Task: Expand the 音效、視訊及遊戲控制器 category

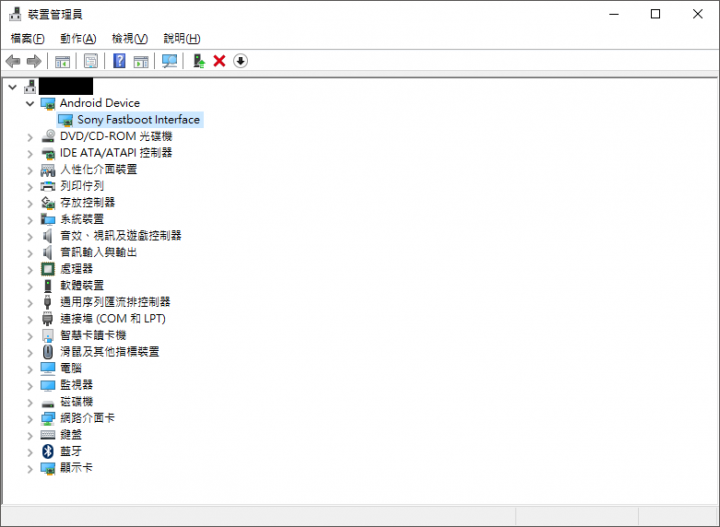Action: 30,236
